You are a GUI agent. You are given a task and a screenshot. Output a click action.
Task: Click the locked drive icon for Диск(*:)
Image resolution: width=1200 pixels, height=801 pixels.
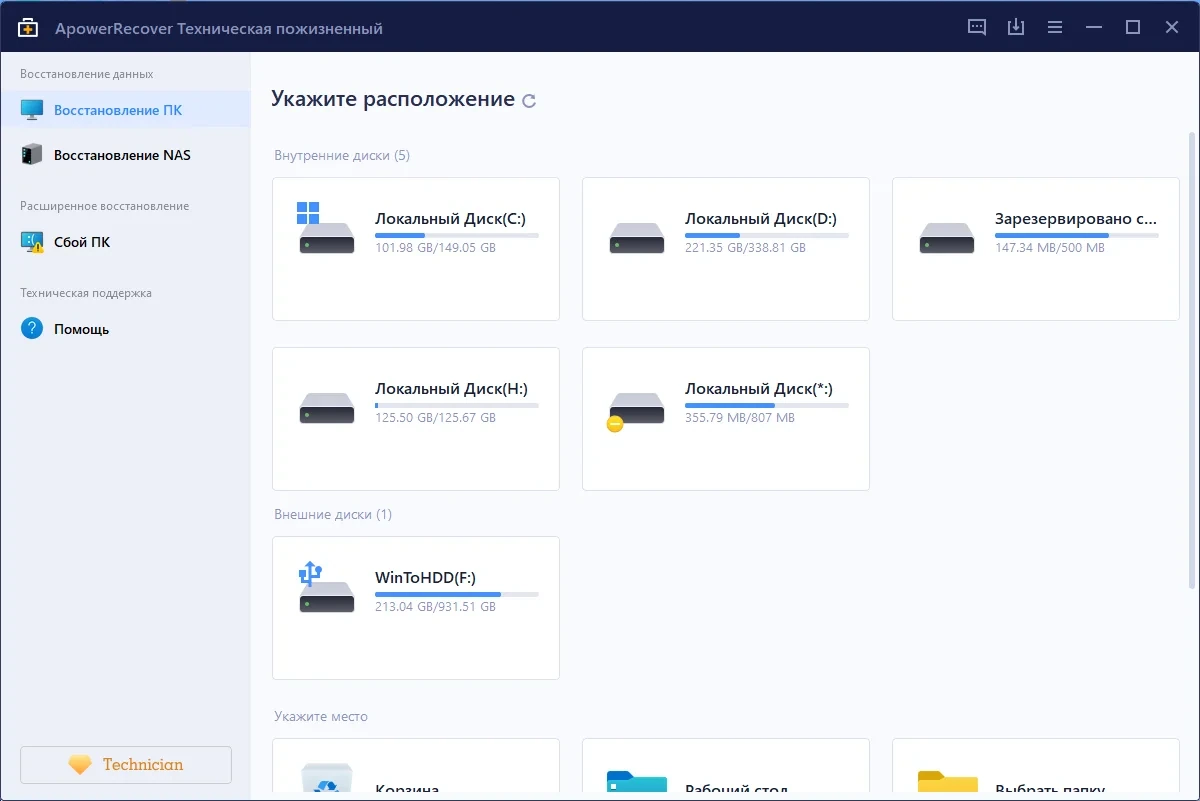coord(636,411)
